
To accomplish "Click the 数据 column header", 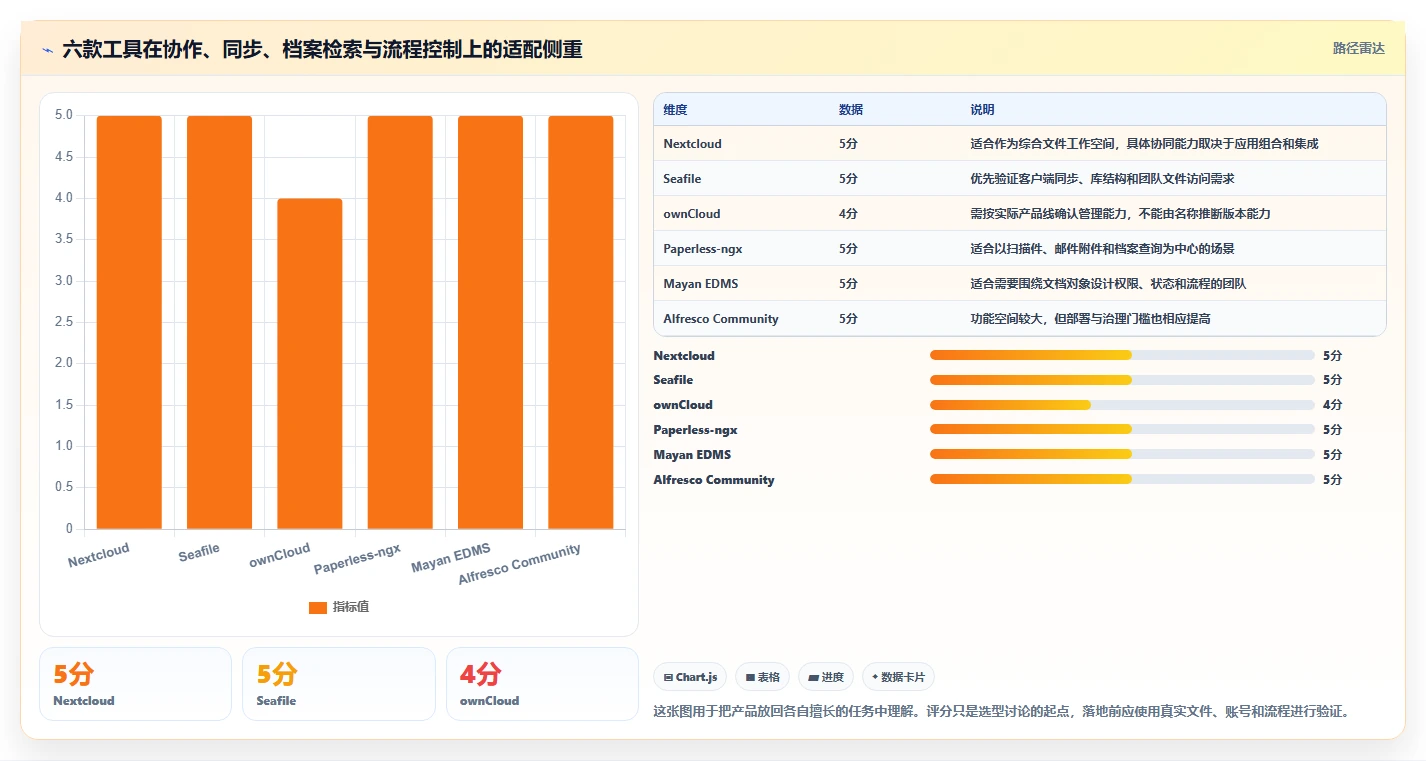I will [851, 110].
